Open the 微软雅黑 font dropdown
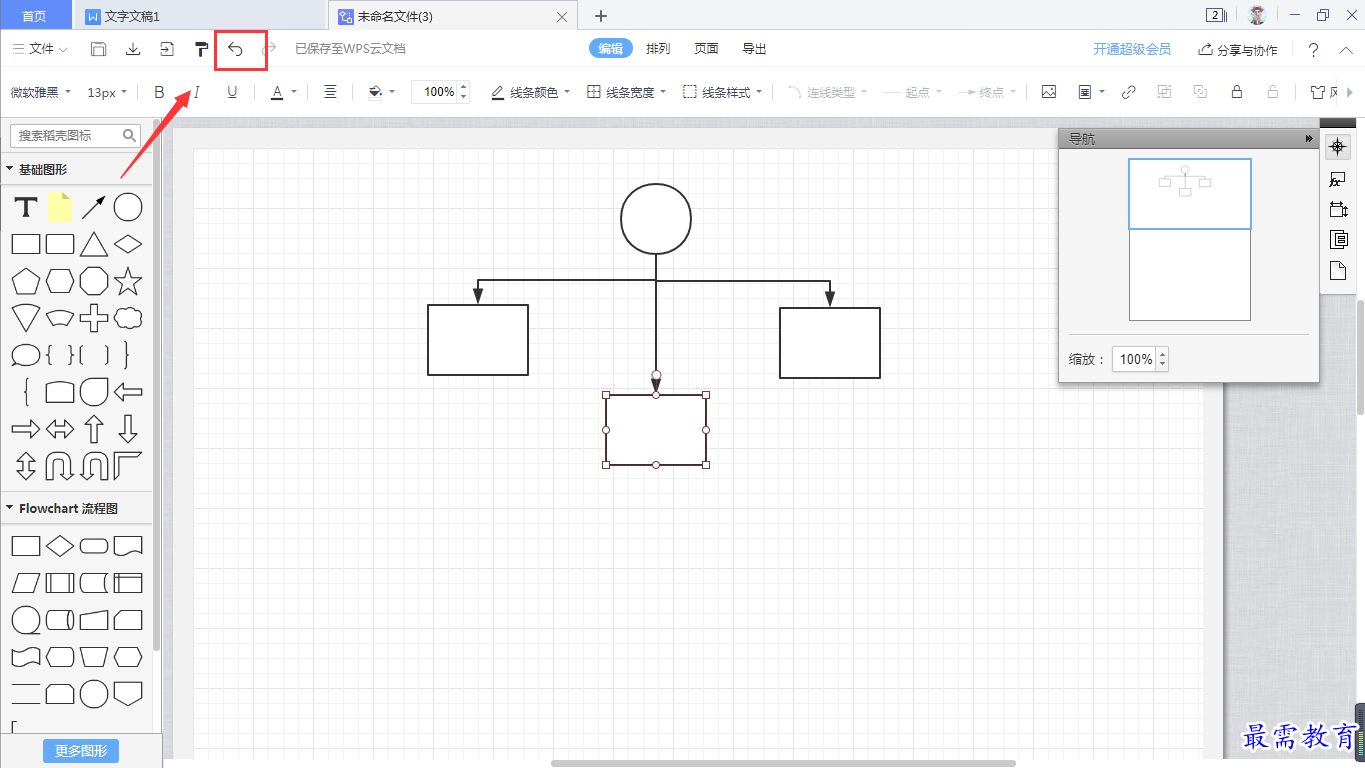The width and height of the screenshot is (1365, 768). (x=41, y=92)
